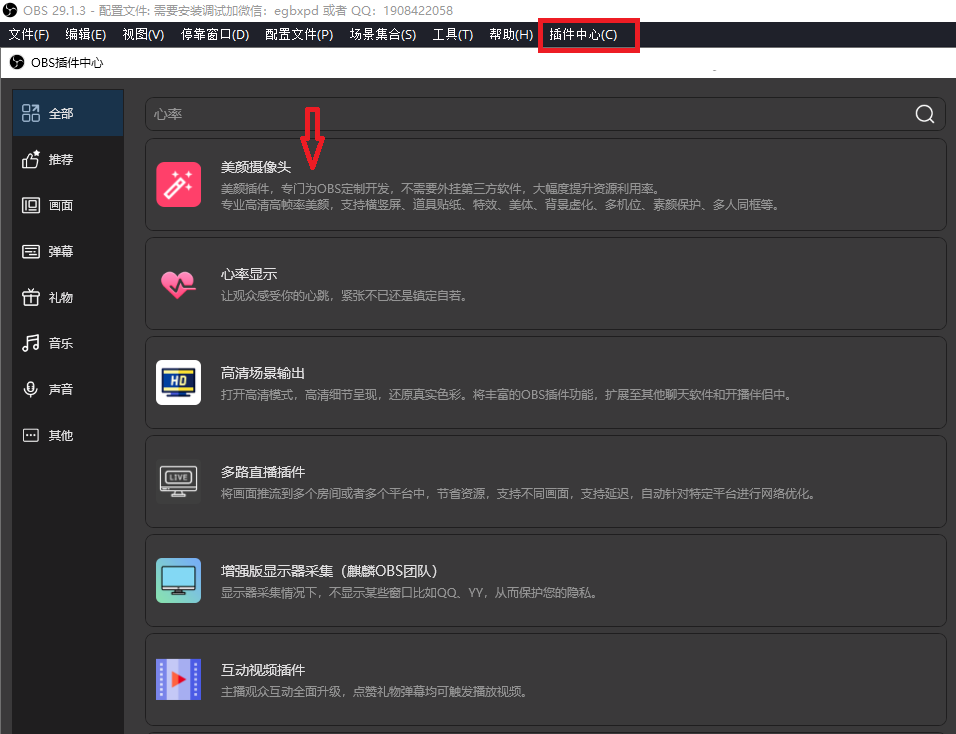Click the 心率显示 plugin card

pyautogui.click(x=545, y=283)
